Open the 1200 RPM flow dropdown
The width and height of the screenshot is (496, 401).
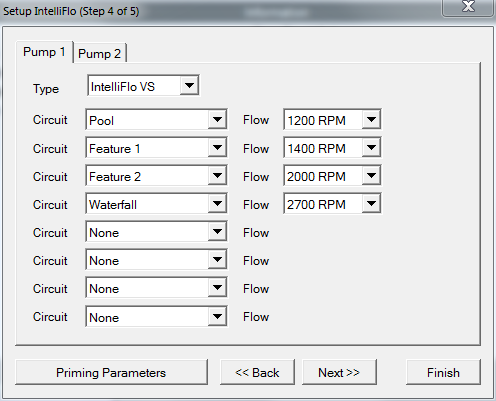point(332,120)
